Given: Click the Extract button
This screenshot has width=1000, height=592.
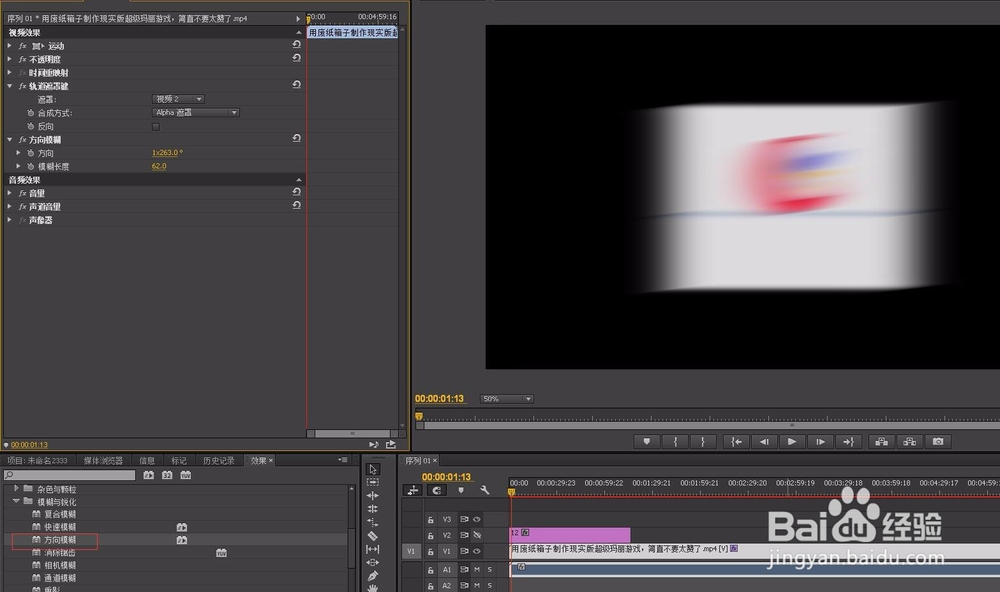Looking at the screenshot, I should pos(909,441).
